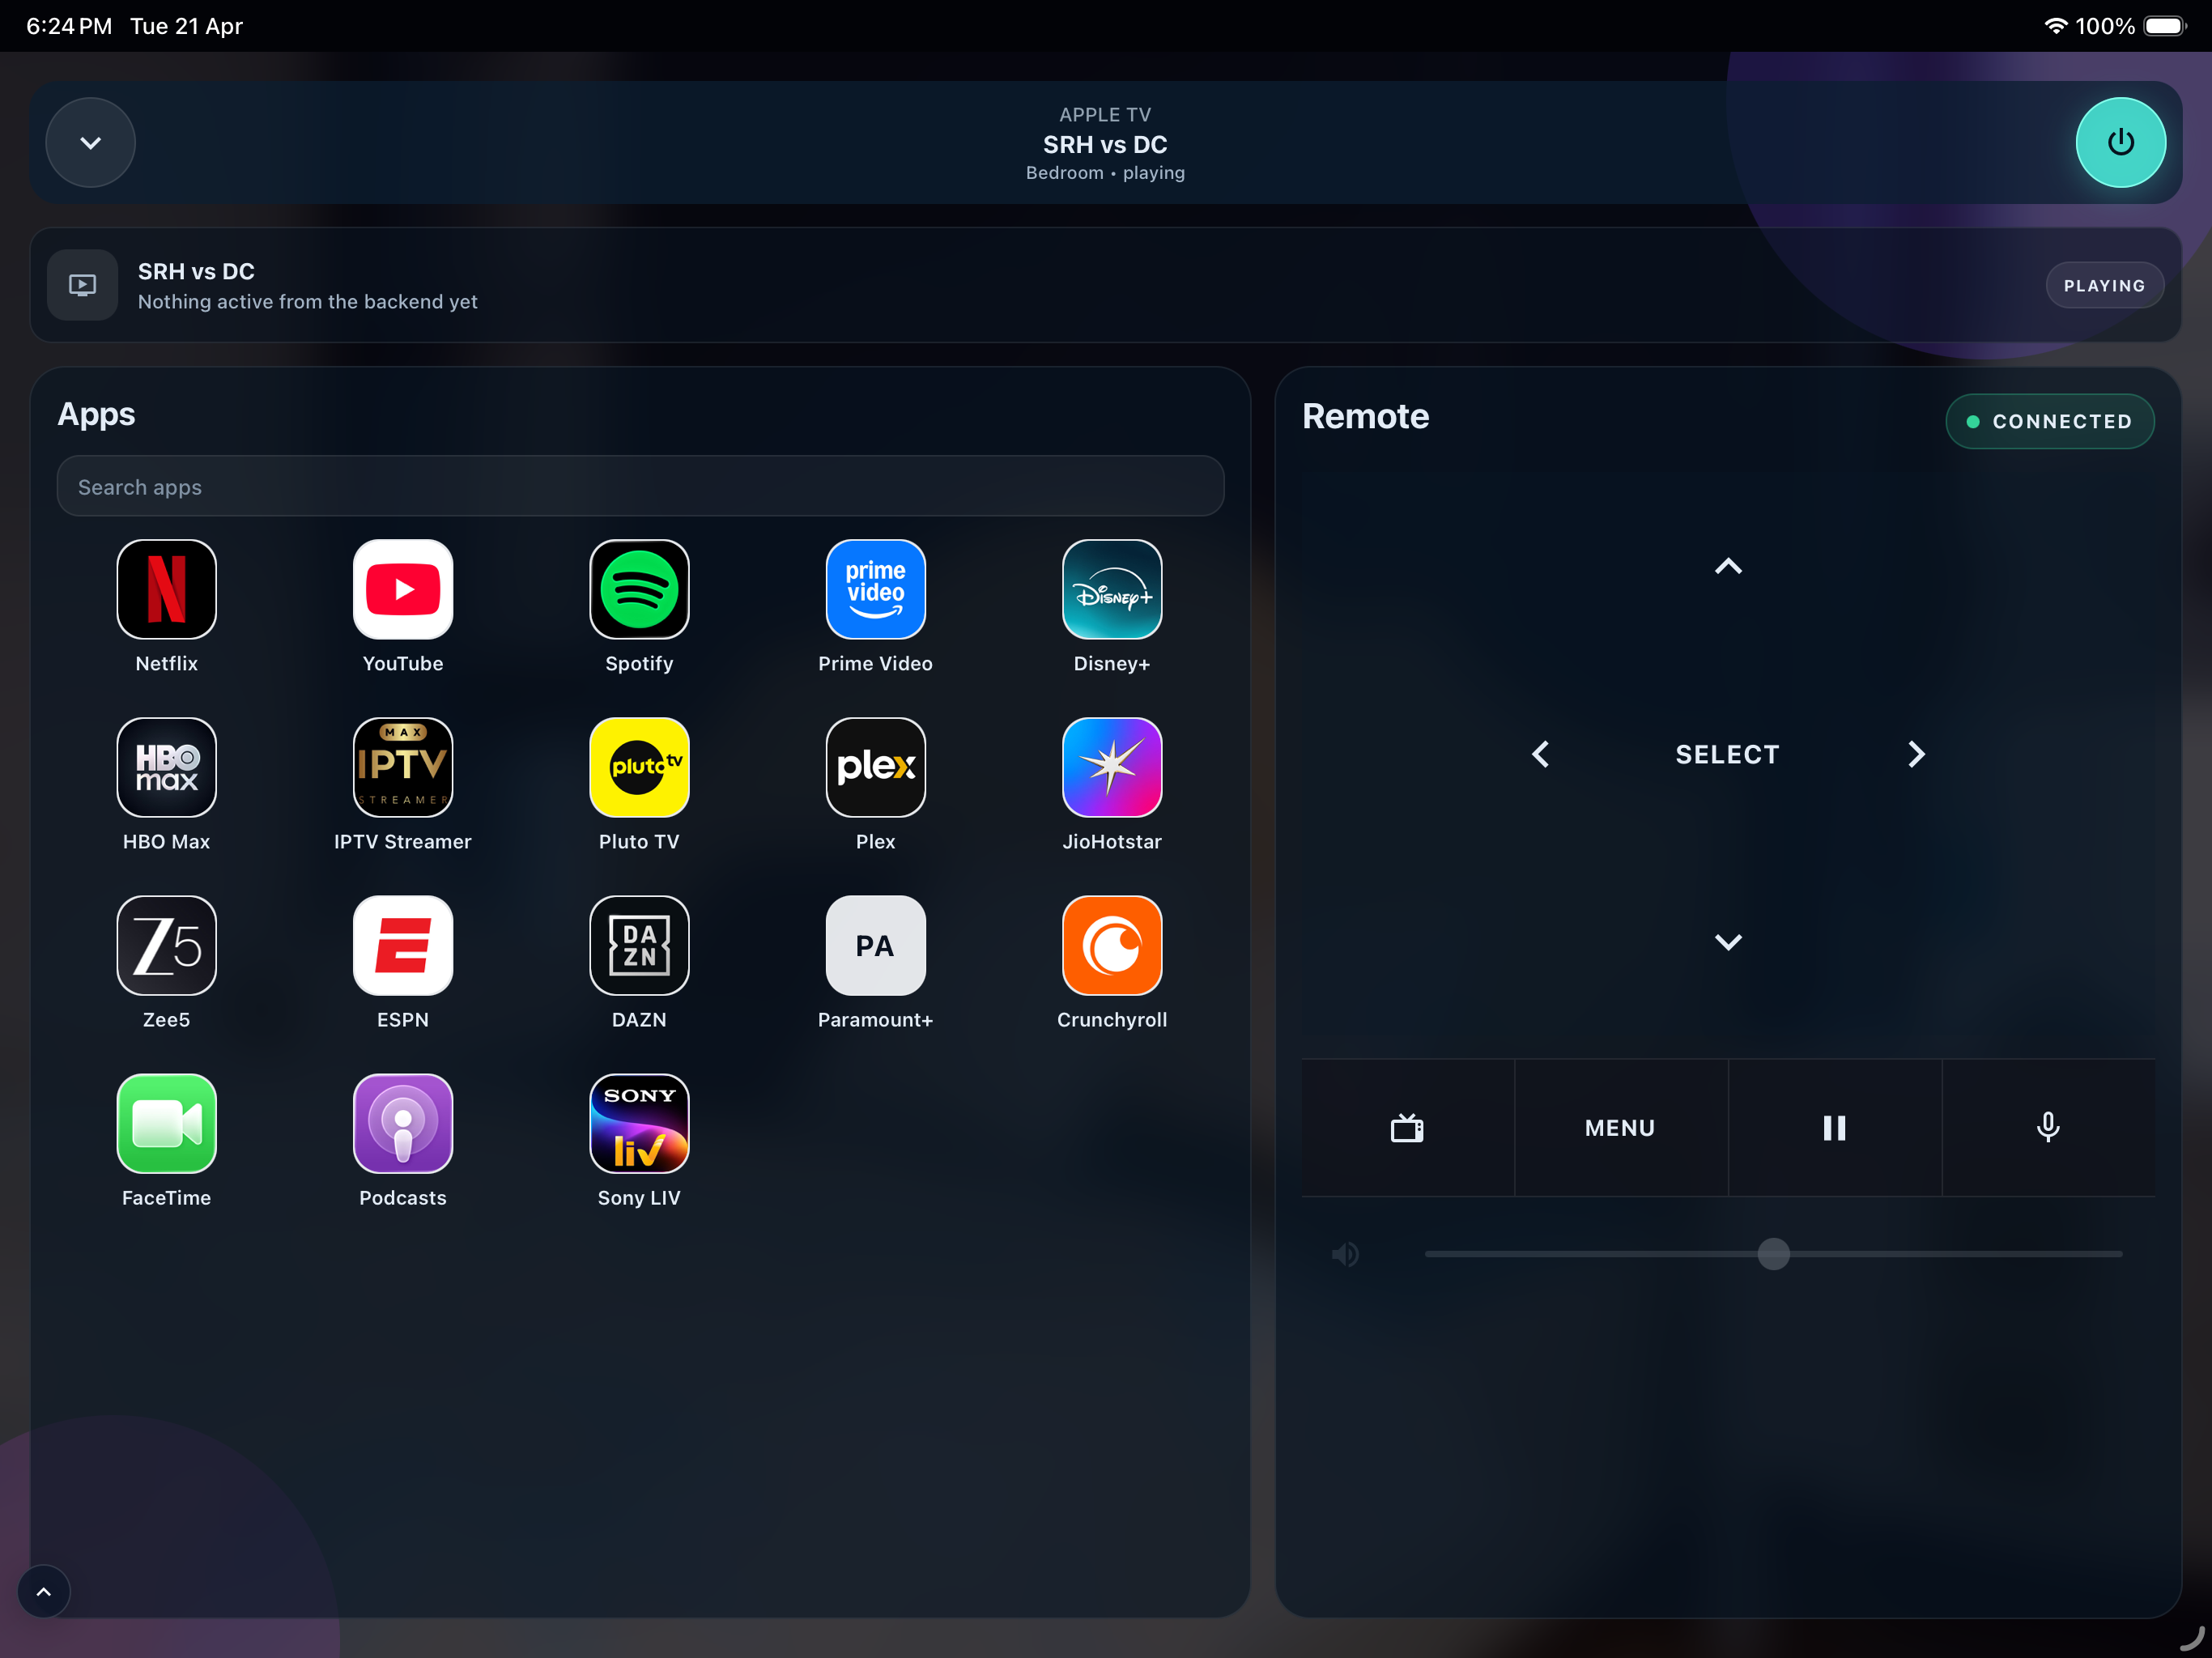This screenshot has width=2212, height=1658.
Task: Open the FaceTime app
Action: click(x=166, y=1123)
